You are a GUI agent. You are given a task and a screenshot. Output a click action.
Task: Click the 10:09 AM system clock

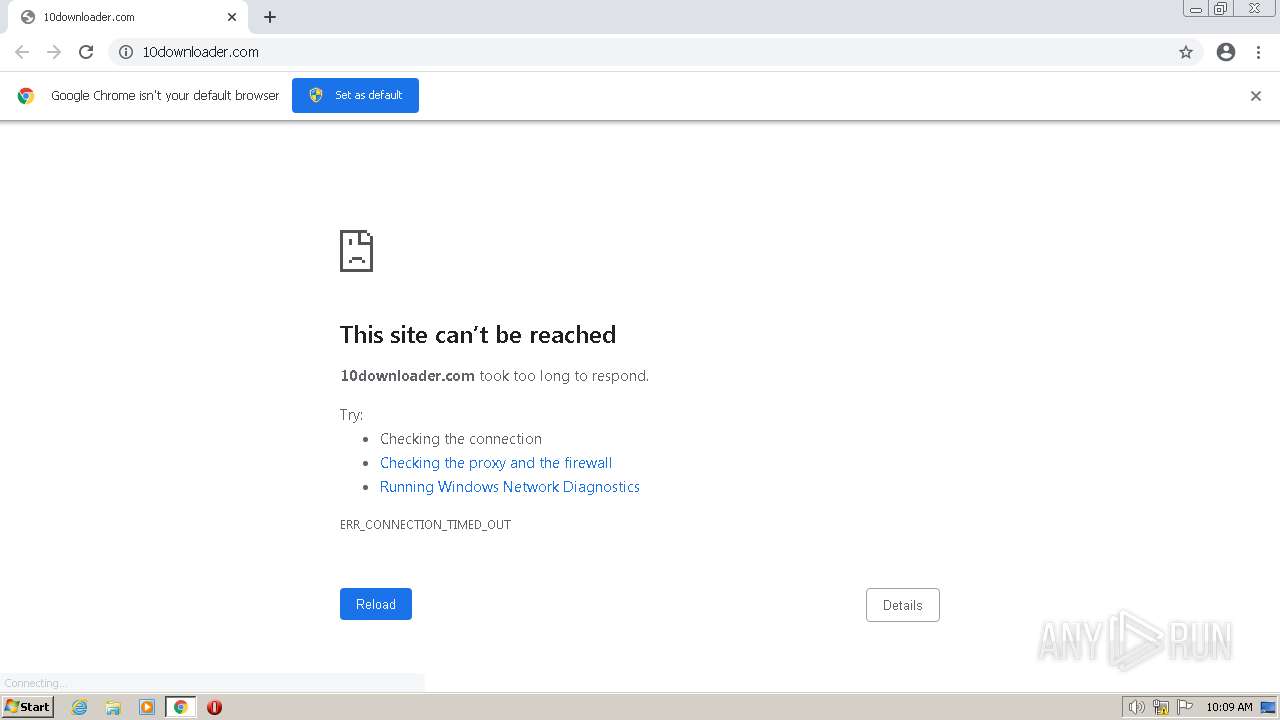(1229, 707)
